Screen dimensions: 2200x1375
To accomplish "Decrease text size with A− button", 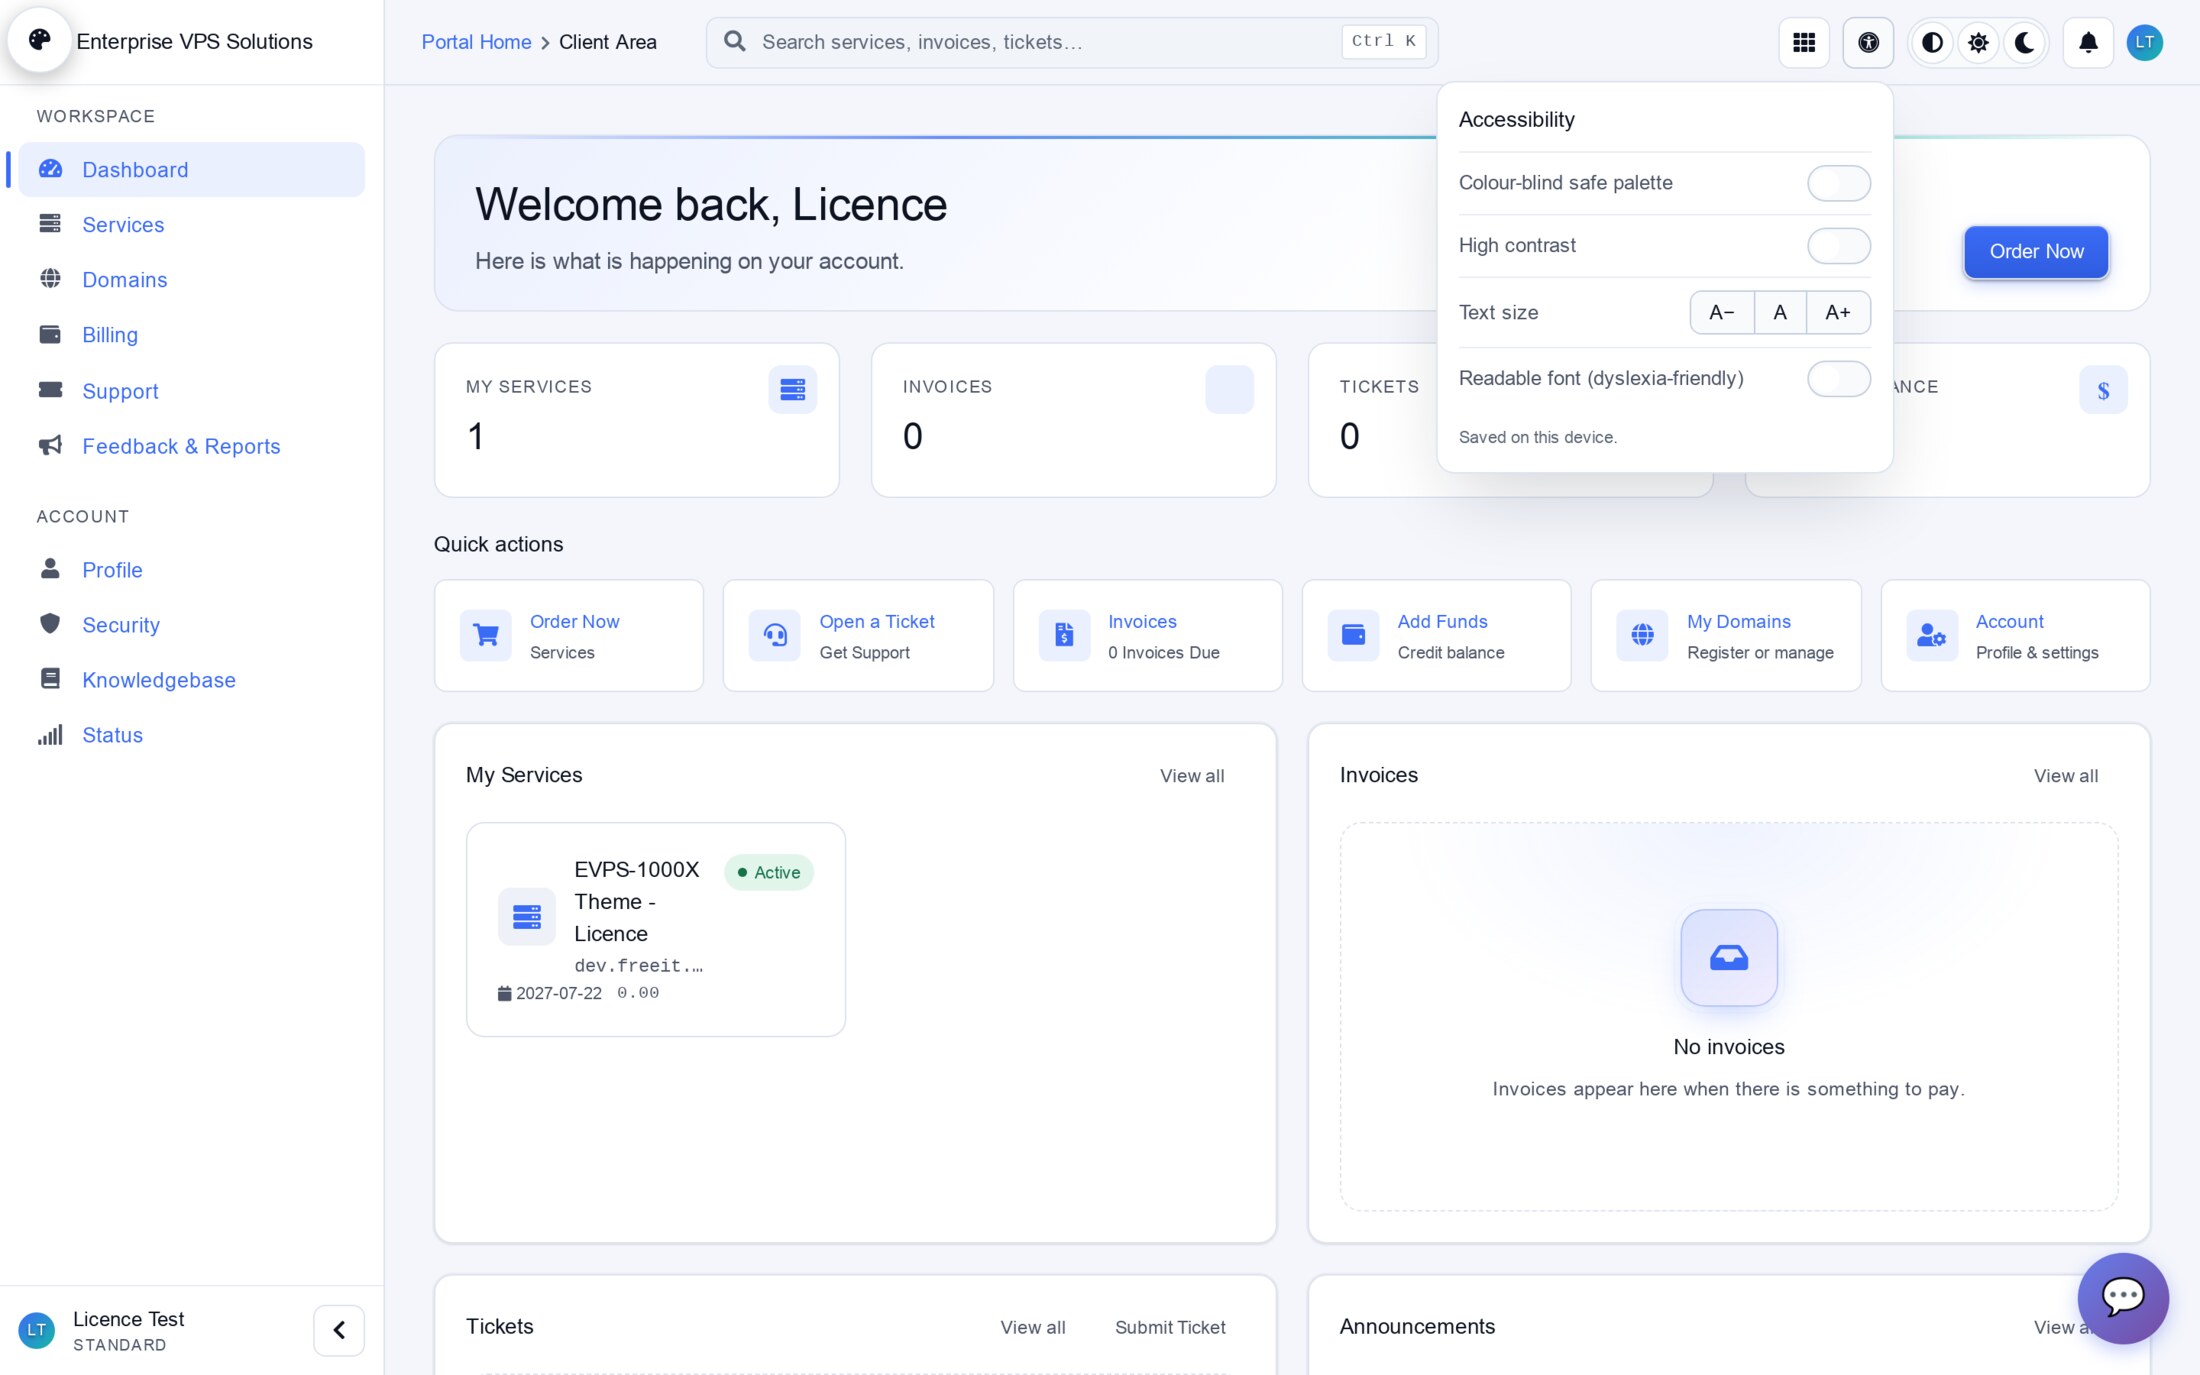I will (x=1722, y=312).
